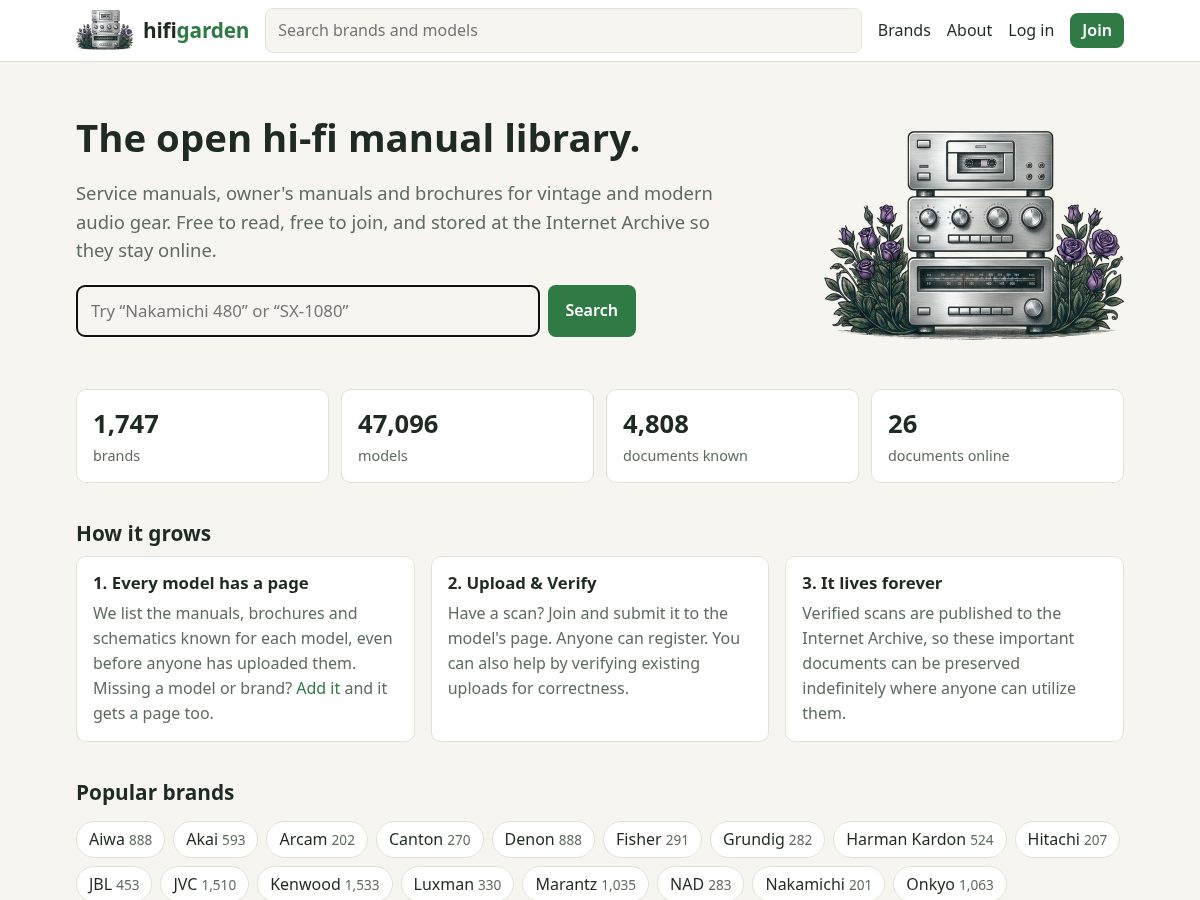Click the hifigarden logo icon
Screen dimensions: 1200x900
[105, 30]
